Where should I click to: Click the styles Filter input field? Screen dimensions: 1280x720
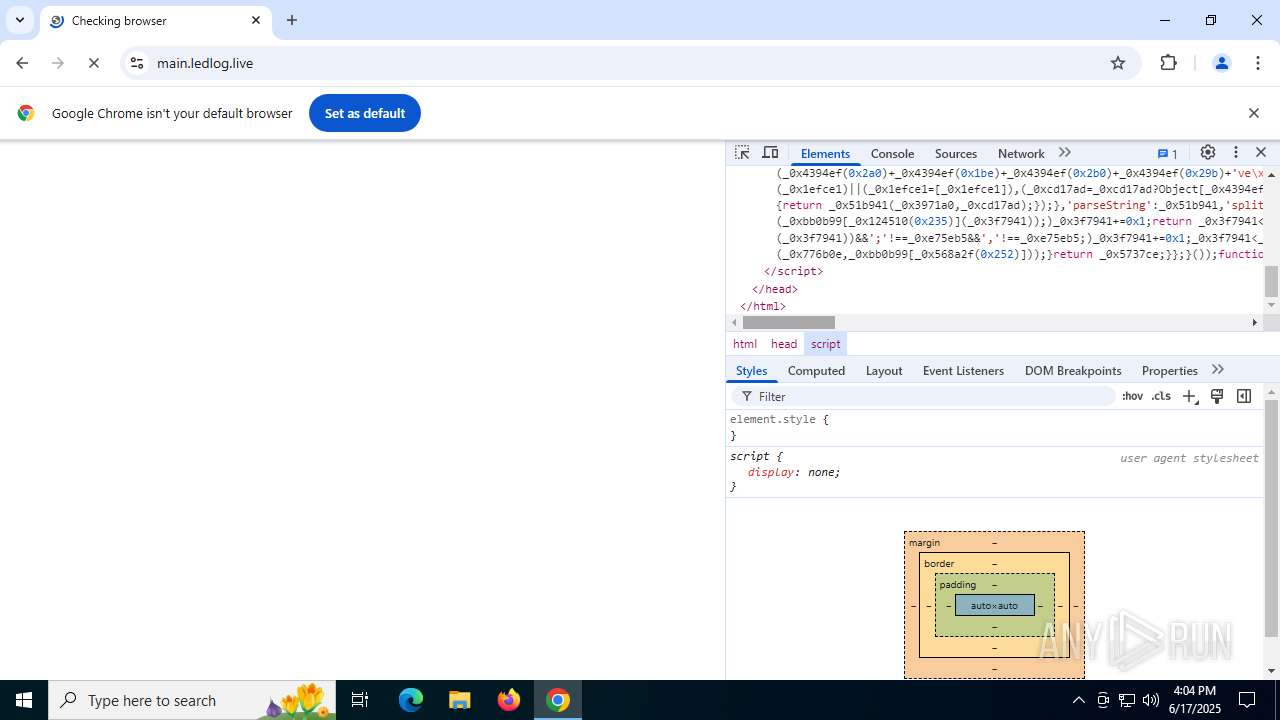click(x=922, y=397)
